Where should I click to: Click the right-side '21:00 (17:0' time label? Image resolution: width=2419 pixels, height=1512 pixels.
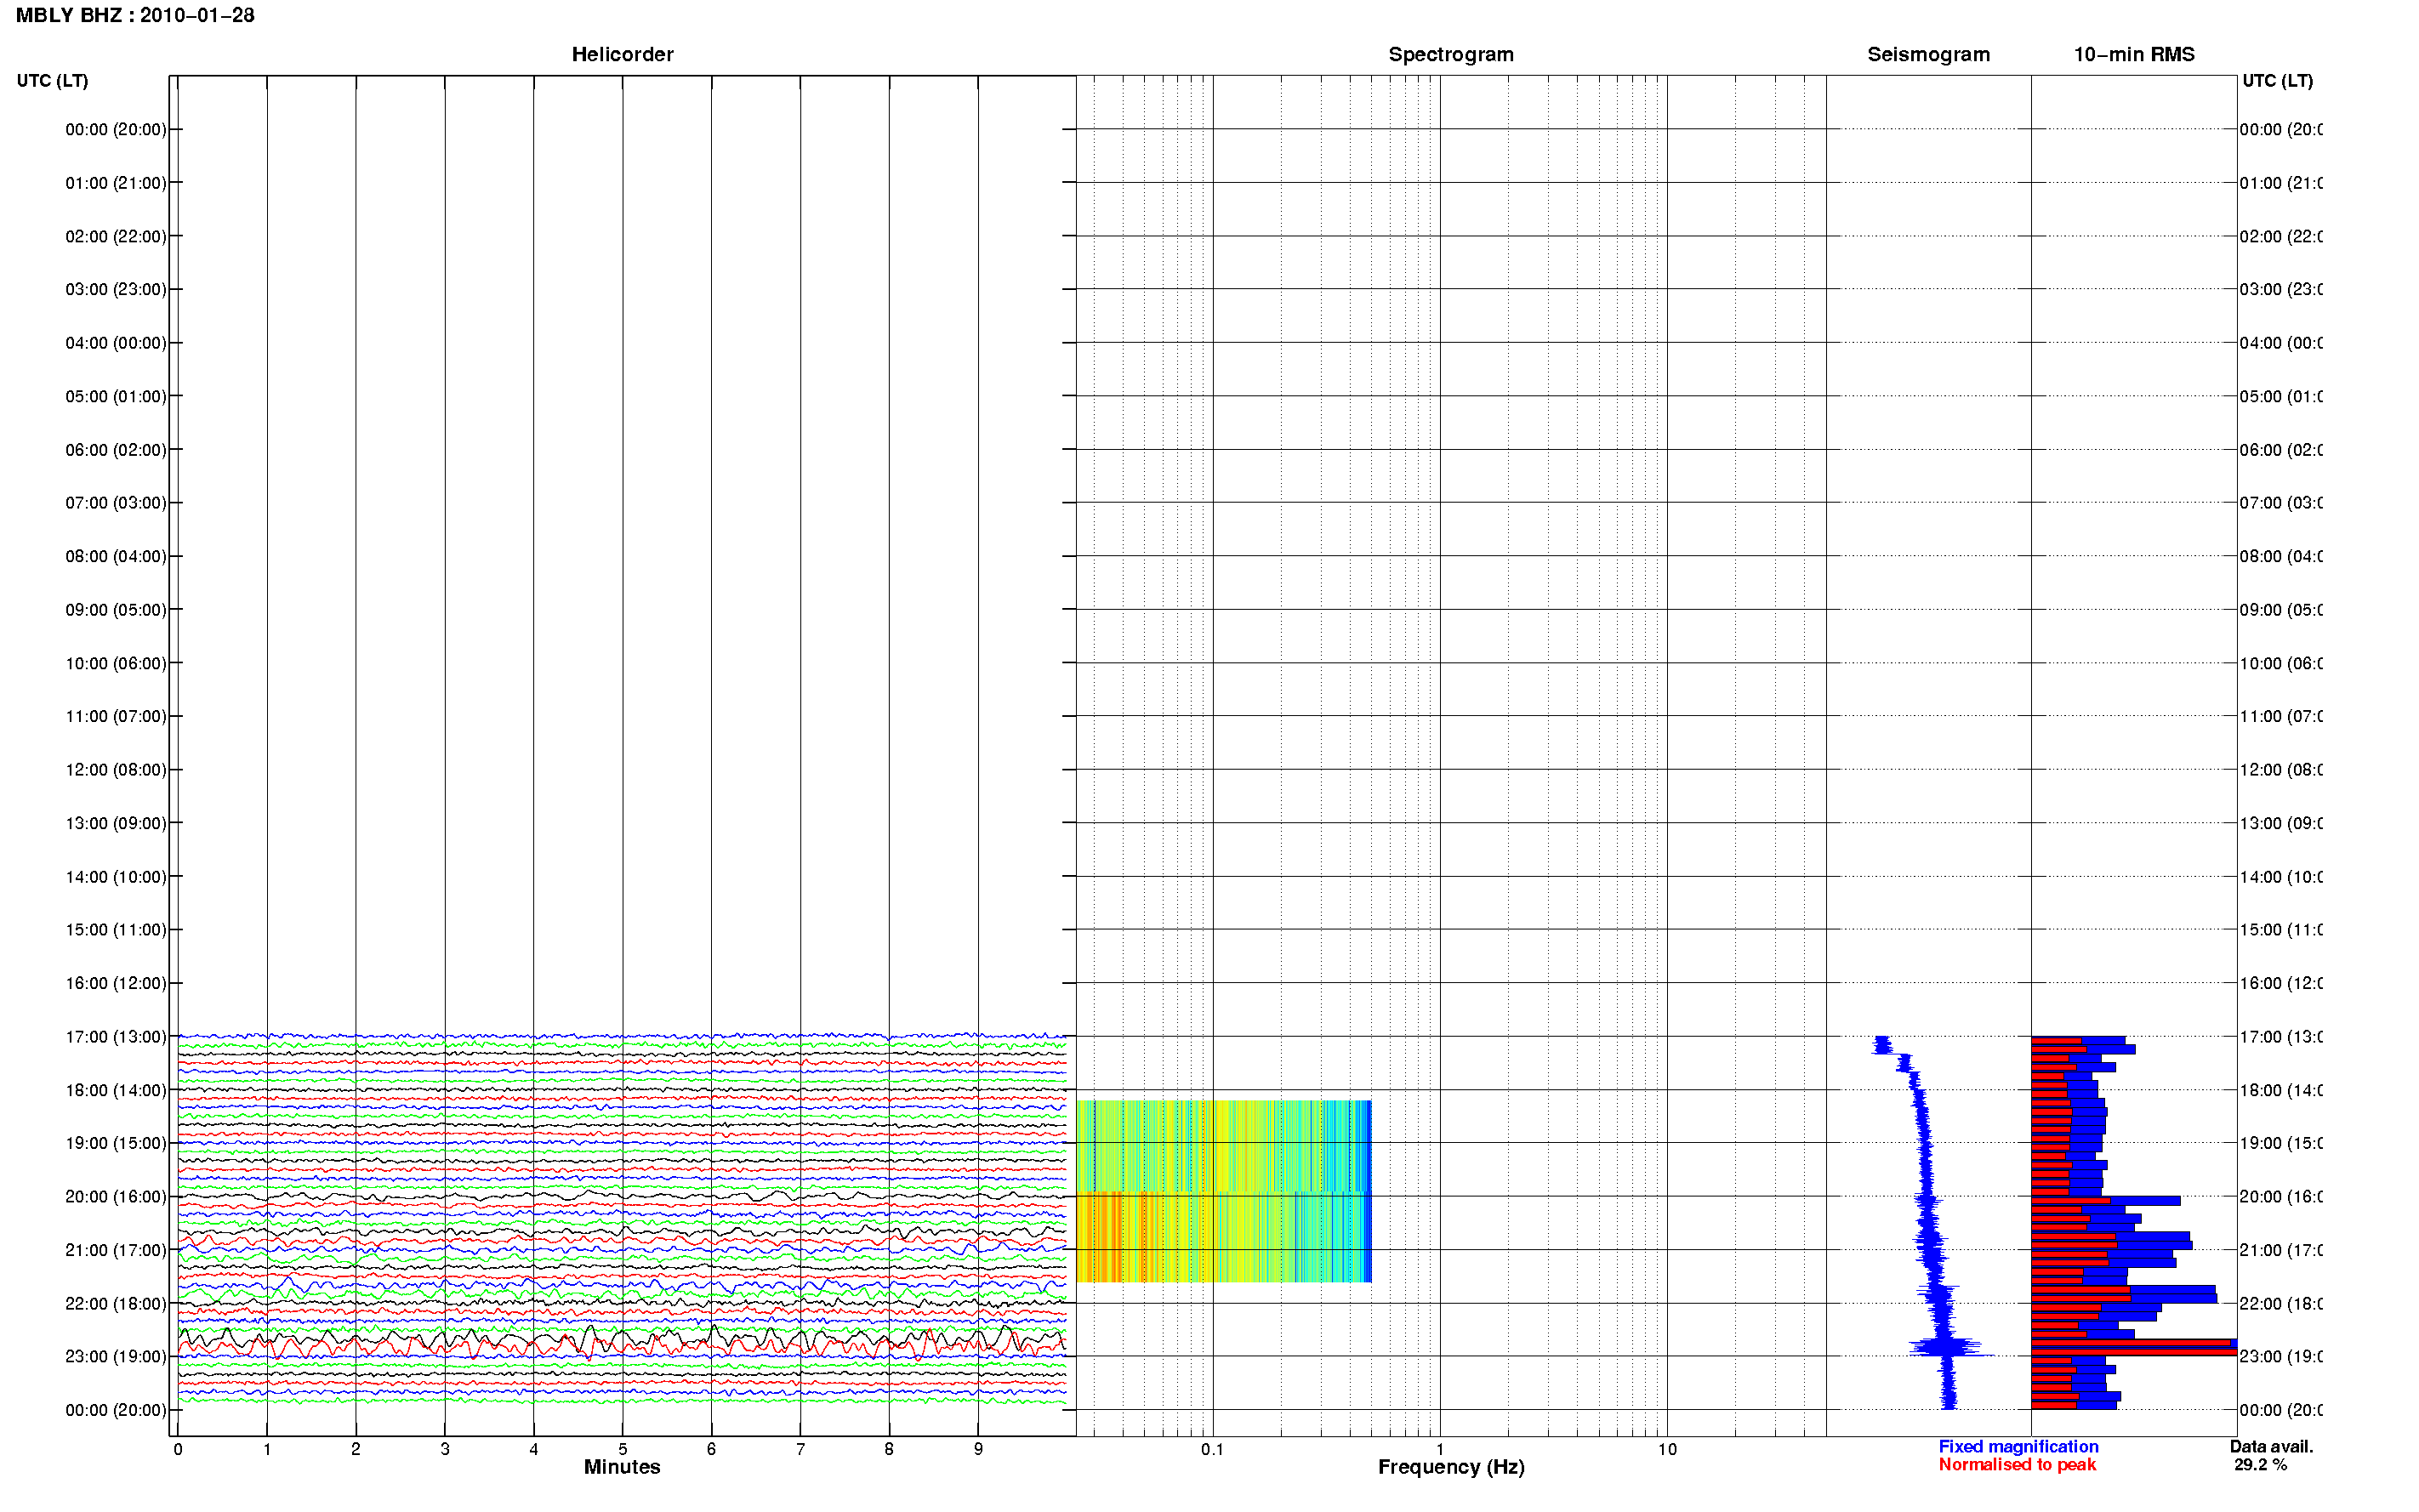coord(2281,1251)
